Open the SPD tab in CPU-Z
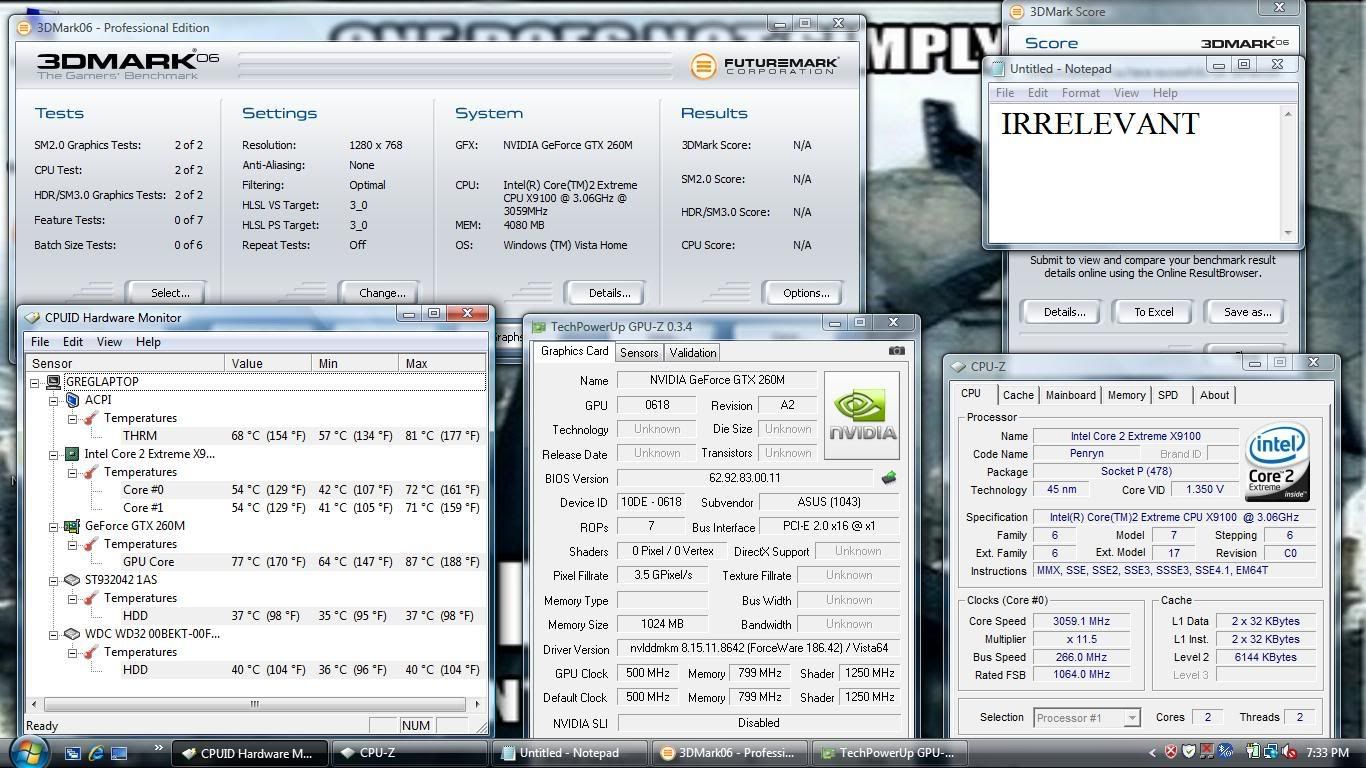Viewport: 1366px width, 768px height. coord(1168,395)
